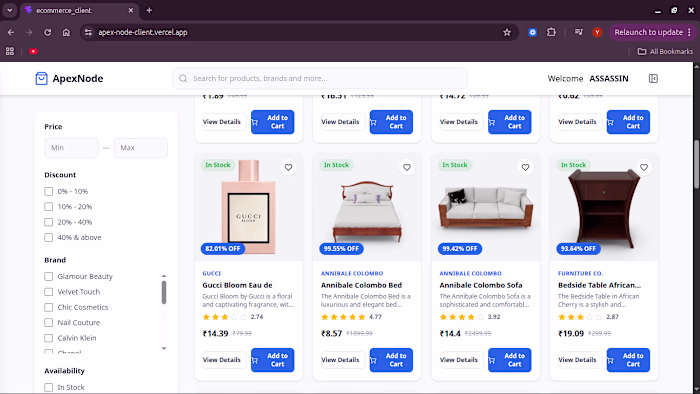700x394 pixels.
Task: Open browser extensions puzzle icon
Action: 551,32
